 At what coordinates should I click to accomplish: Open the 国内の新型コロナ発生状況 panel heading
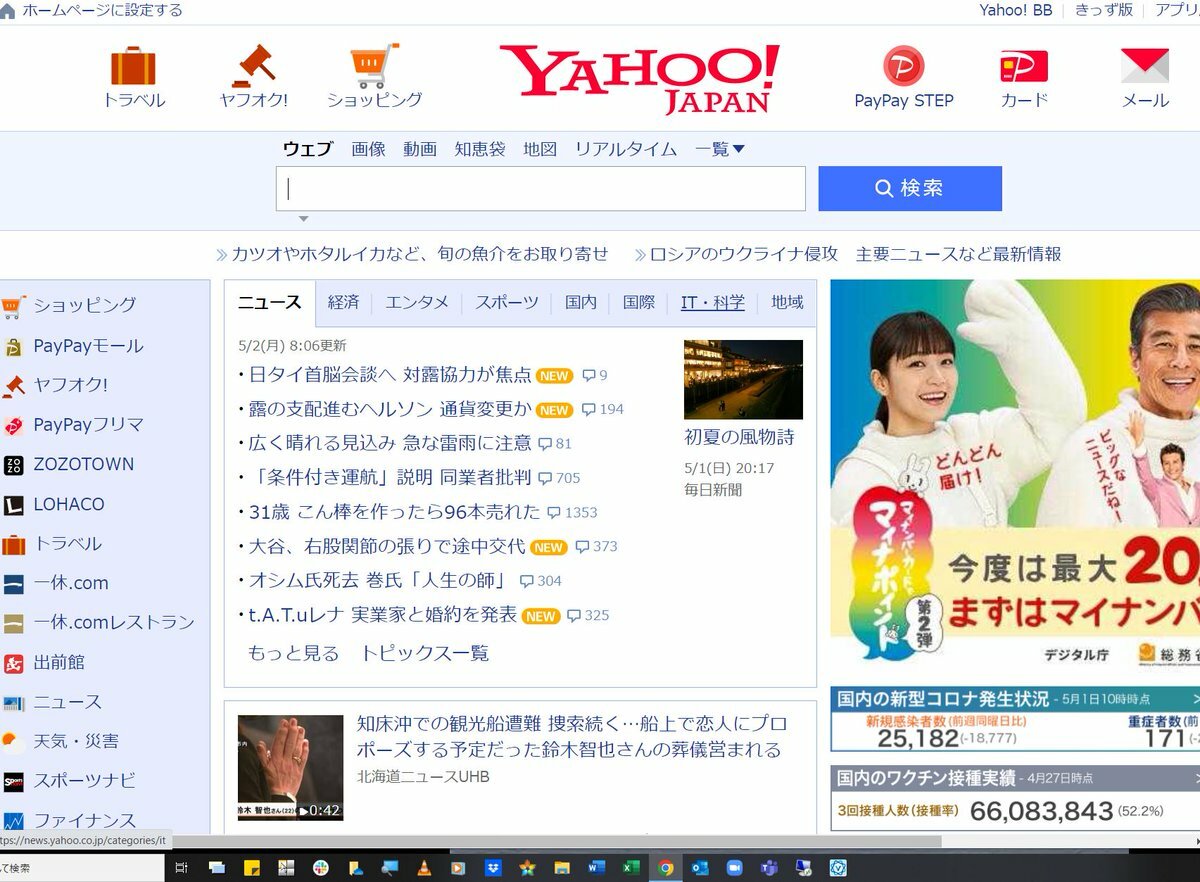coord(943,699)
